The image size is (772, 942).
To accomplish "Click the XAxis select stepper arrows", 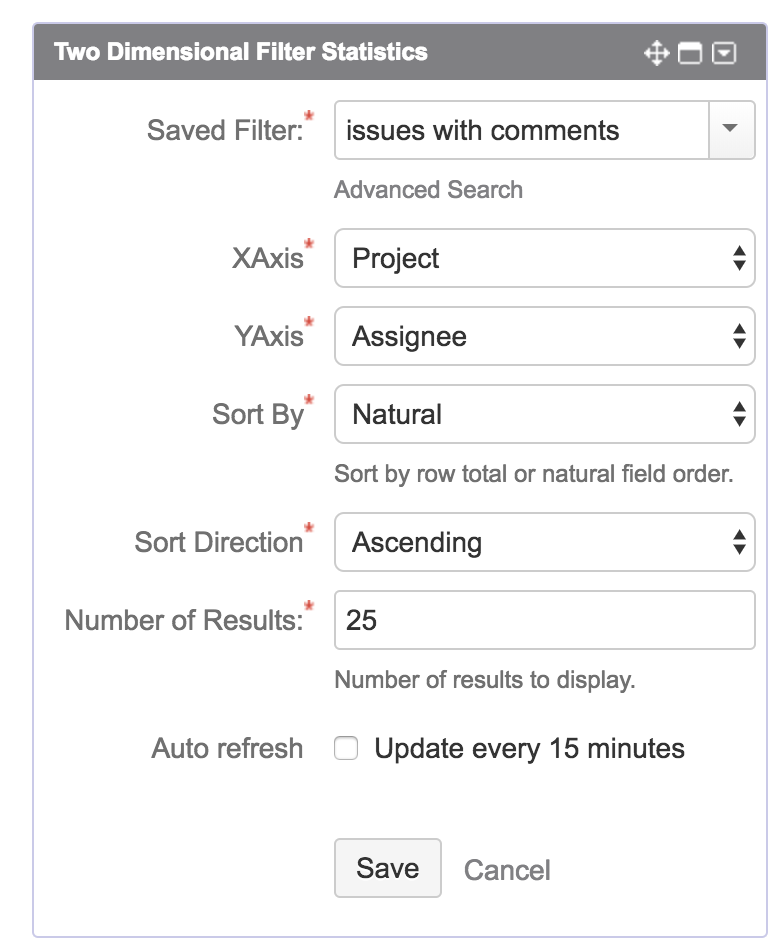I will pyautogui.click(x=741, y=258).
